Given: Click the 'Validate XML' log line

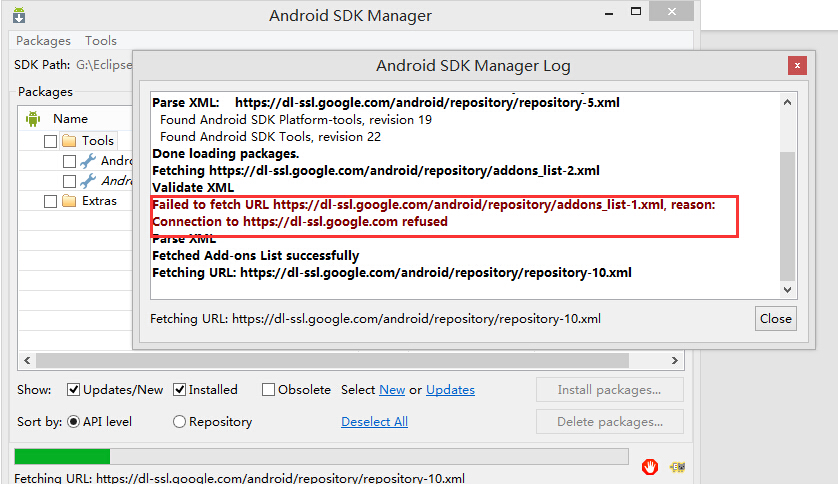Looking at the screenshot, I should click(193, 188).
